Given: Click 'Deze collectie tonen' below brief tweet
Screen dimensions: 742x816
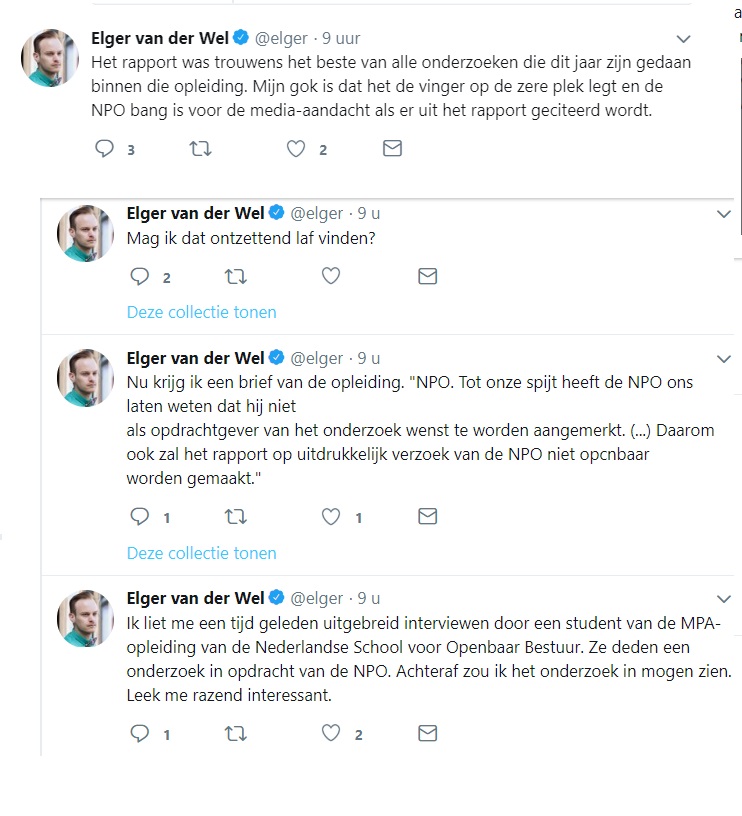Looking at the screenshot, I should click(201, 553).
